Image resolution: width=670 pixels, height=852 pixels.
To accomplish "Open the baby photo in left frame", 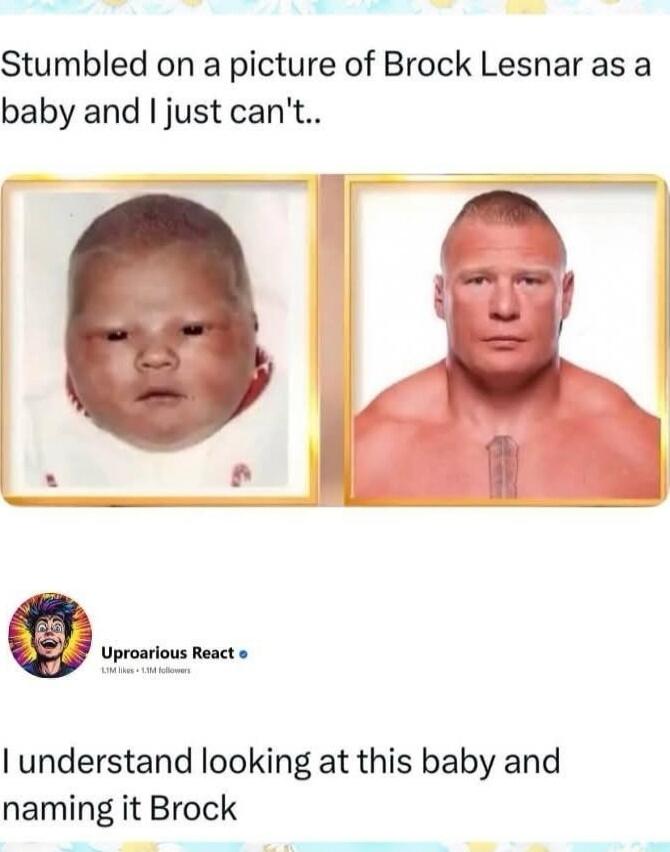I will [159, 340].
